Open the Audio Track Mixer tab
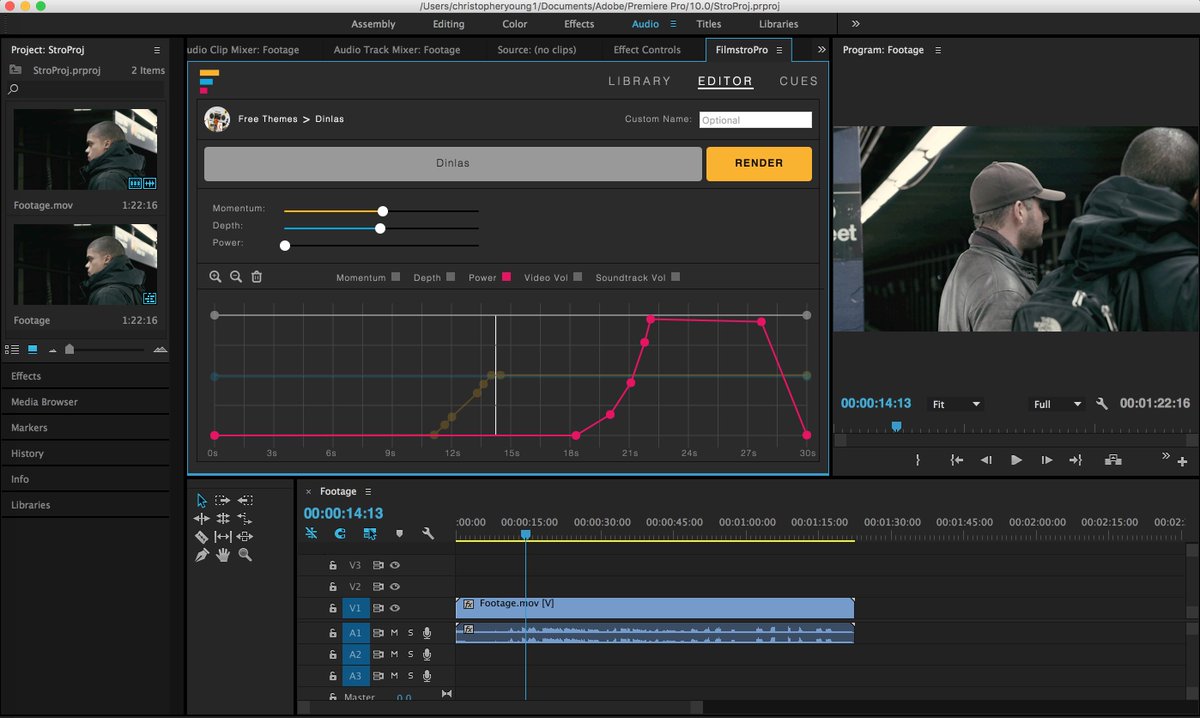Image resolution: width=1200 pixels, height=718 pixels. point(397,50)
